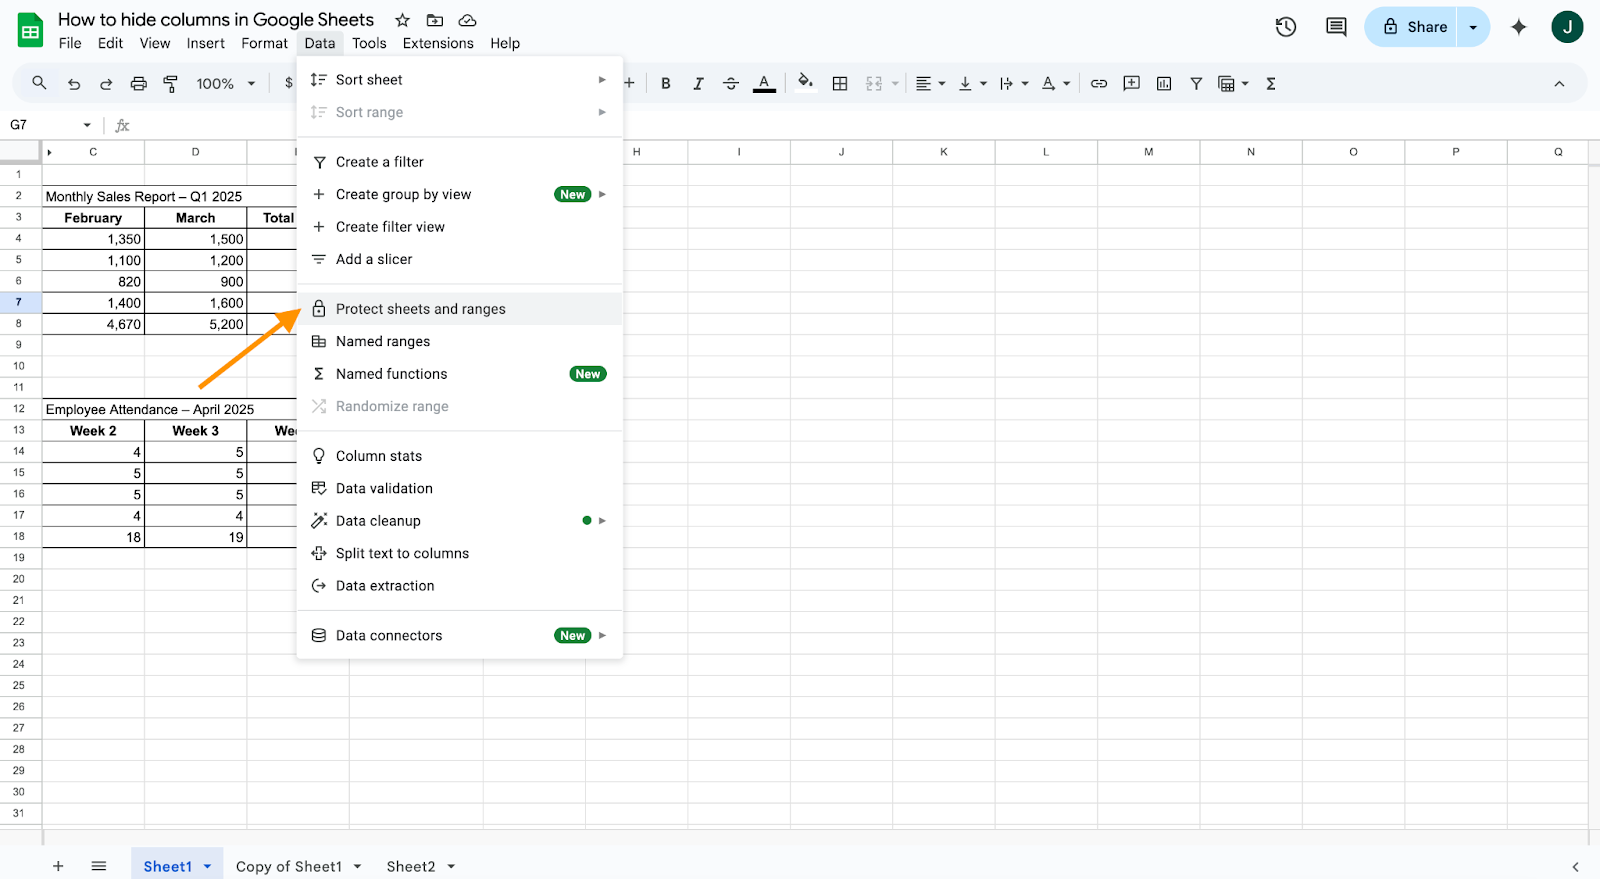Click the insert chart icon
This screenshot has width=1600, height=879.
point(1164,84)
